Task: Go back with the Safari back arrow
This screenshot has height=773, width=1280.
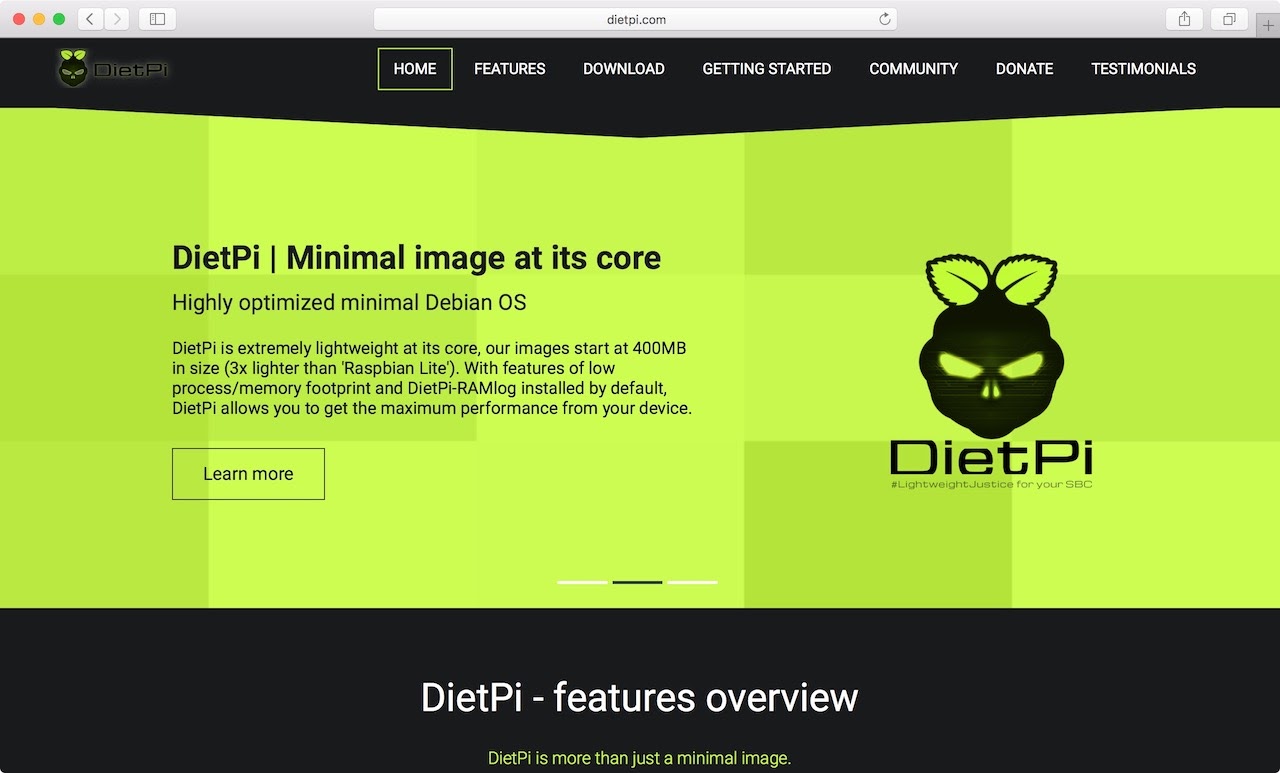Action: coord(90,19)
